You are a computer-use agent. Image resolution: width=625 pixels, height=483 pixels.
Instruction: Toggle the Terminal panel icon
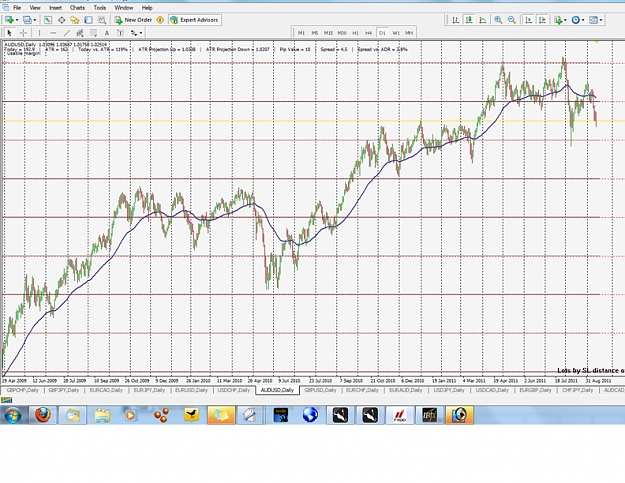point(88,20)
